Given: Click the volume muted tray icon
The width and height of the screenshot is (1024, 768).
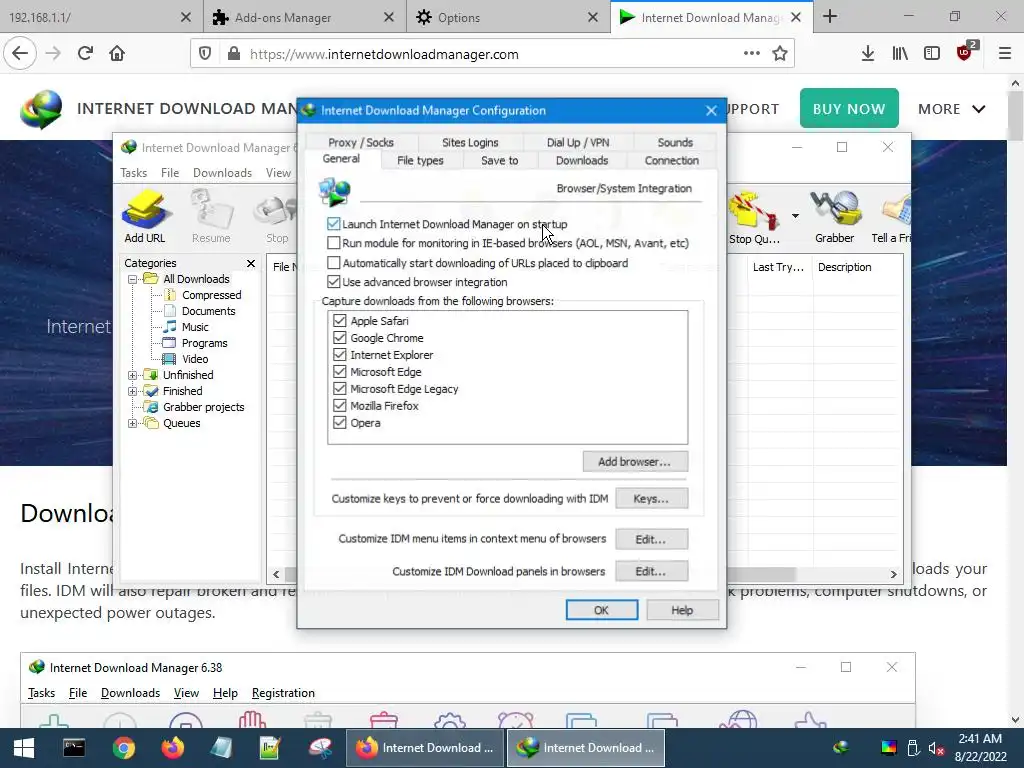Looking at the screenshot, I should [936, 748].
